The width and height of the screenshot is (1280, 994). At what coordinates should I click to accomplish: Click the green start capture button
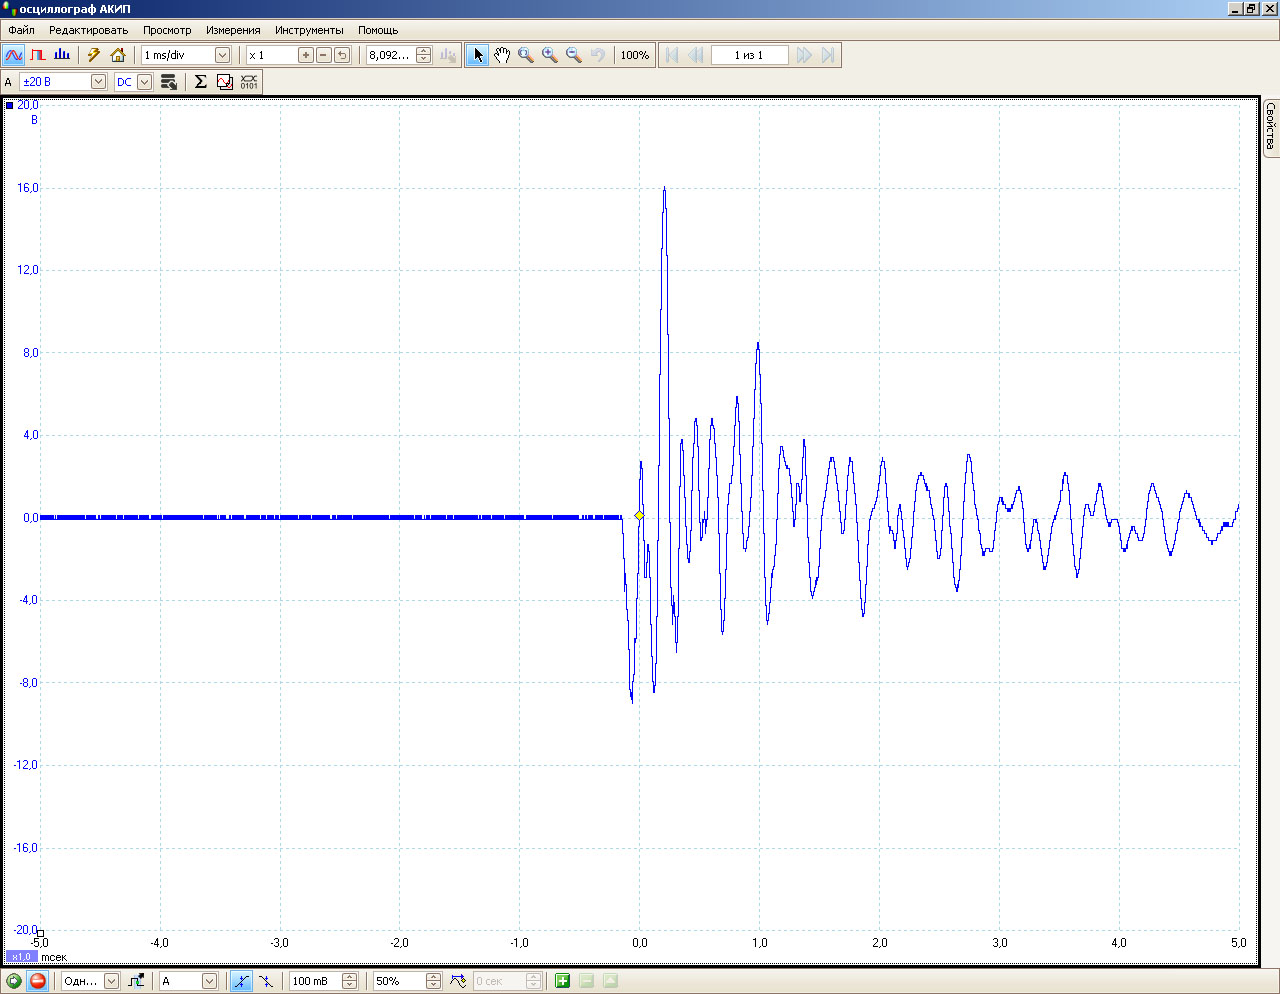tap(14, 981)
